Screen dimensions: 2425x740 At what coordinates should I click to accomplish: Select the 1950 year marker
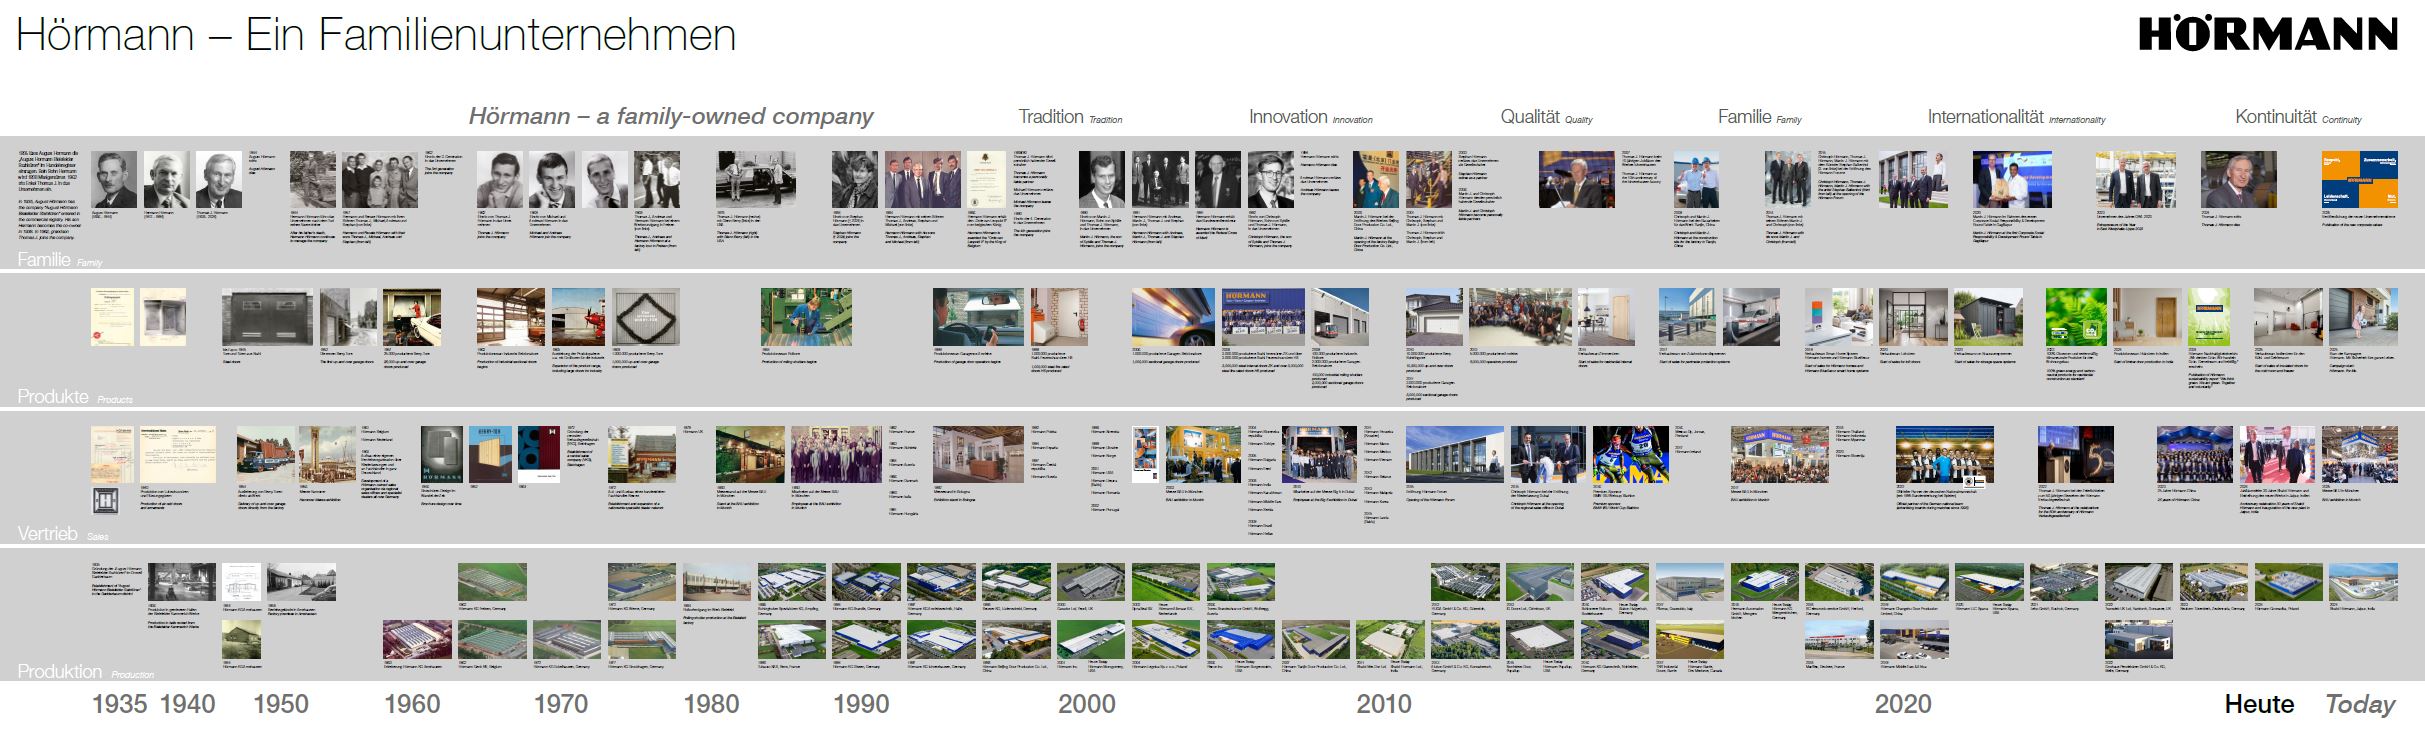pyautogui.click(x=281, y=704)
